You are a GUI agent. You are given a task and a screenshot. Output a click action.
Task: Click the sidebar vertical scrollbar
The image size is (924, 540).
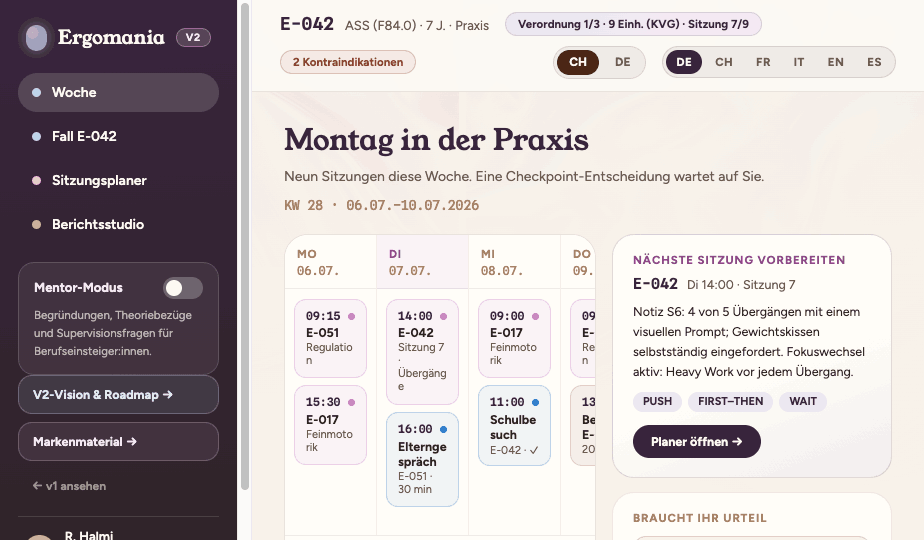tap(245, 248)
